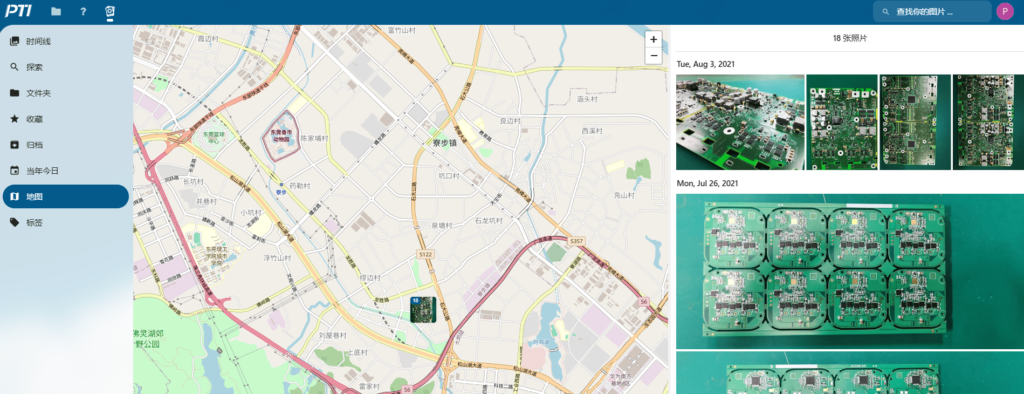Screen dimensions: 1024x394
Task: Open help question mark icon
Action: (x=83, y=11)
